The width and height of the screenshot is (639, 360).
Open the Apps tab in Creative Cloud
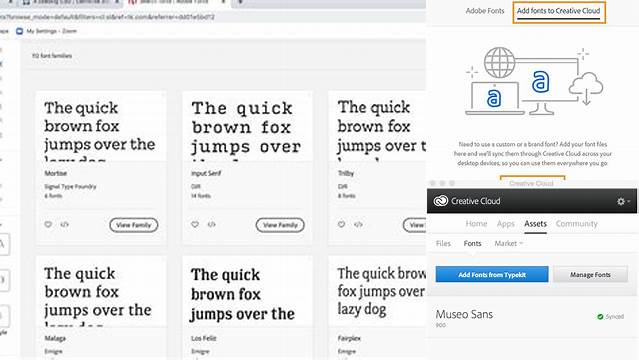coord(505,223)
